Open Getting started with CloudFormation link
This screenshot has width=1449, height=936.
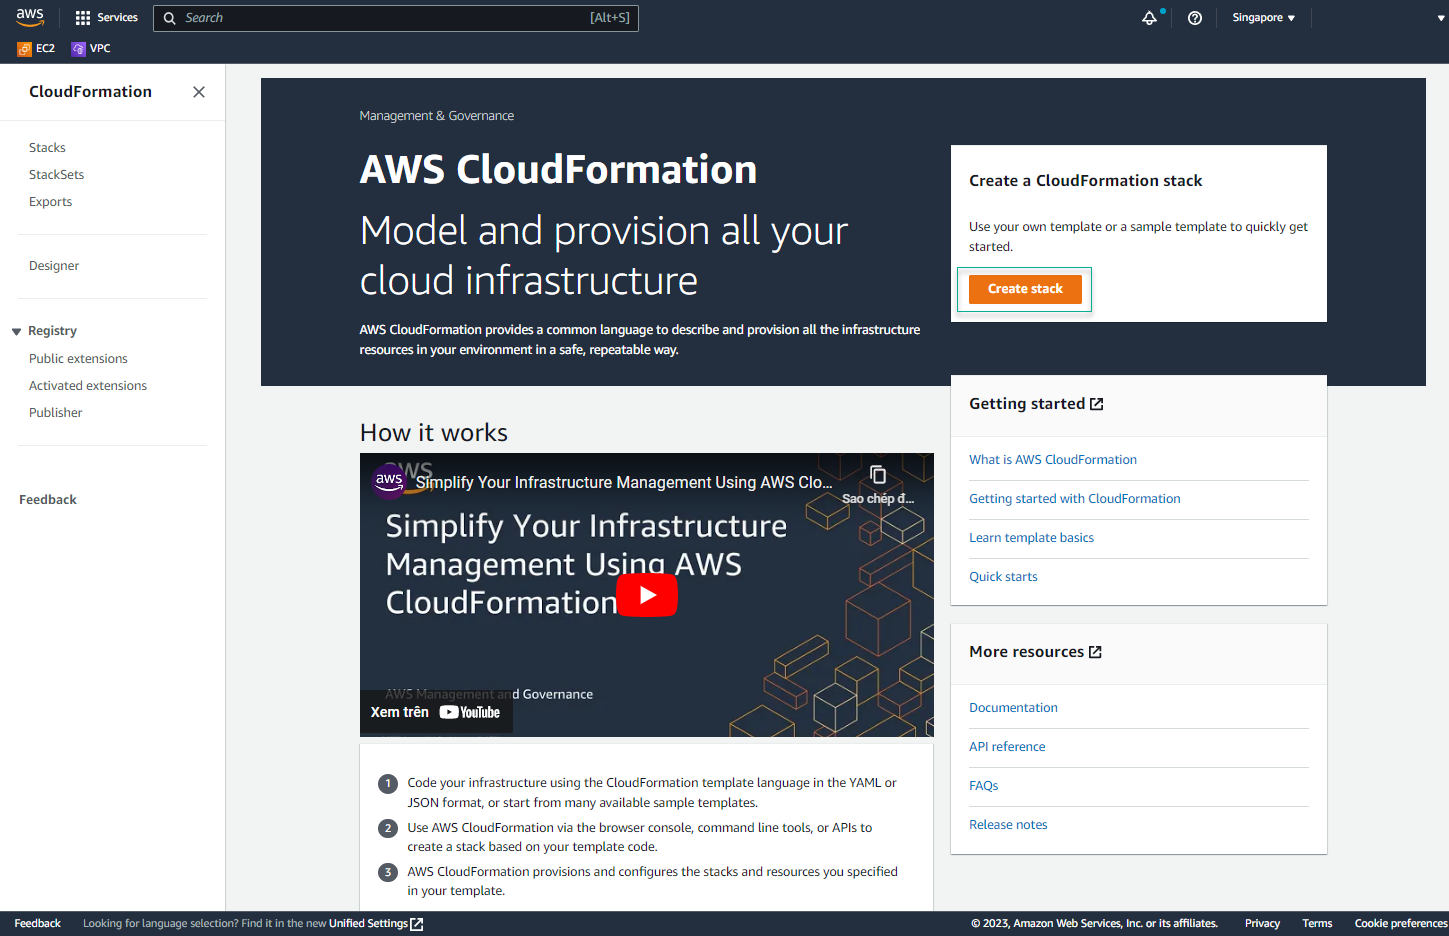tap(1074, 499)
